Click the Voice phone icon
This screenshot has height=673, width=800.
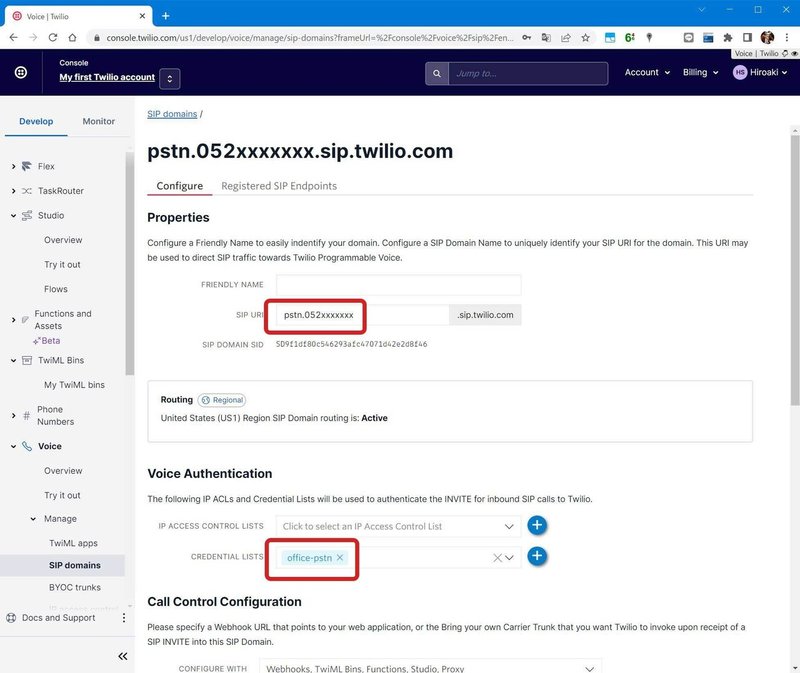tap(27, 446)
